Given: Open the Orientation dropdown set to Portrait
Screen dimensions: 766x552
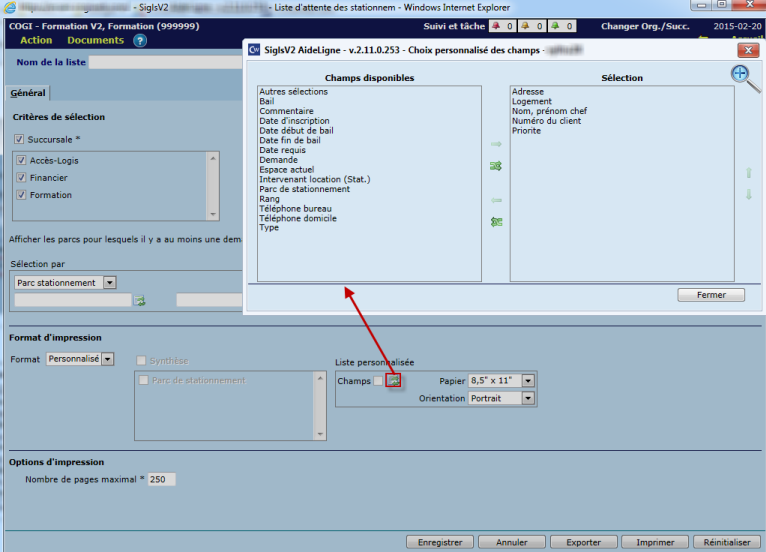Looking at the screenshot, I should pyautogui.click(x=528, y=398).
